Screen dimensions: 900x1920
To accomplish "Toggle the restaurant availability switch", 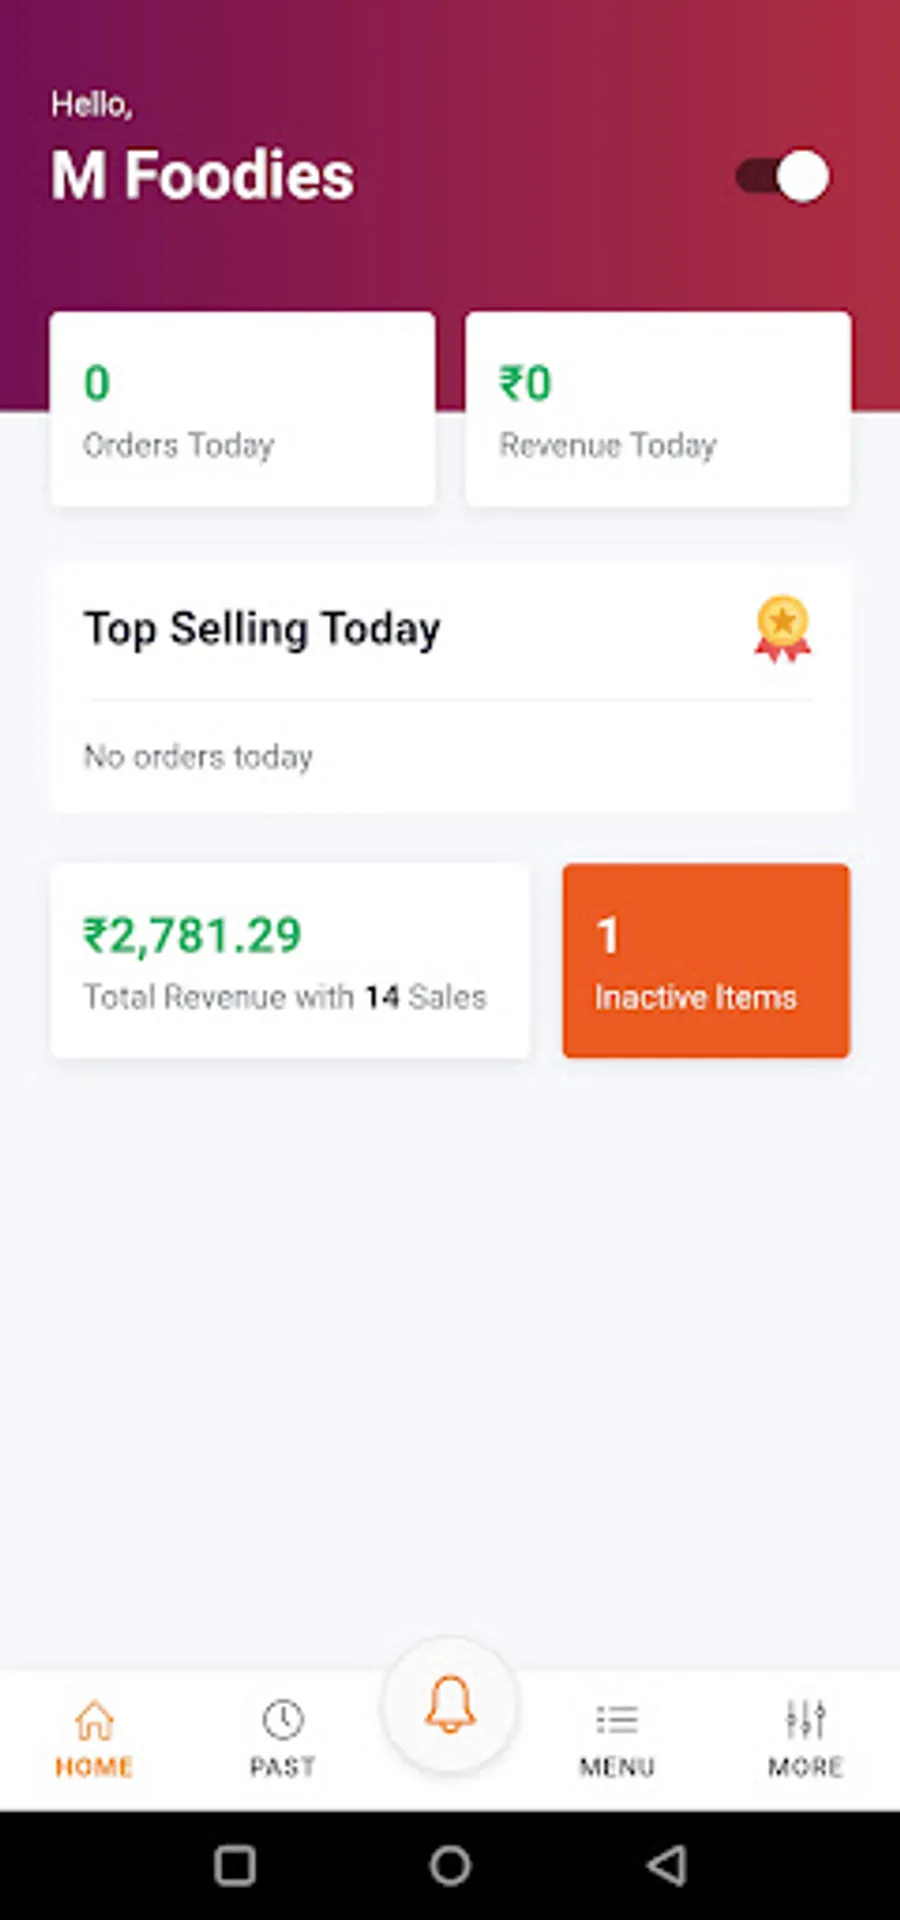I will [782, 176].
